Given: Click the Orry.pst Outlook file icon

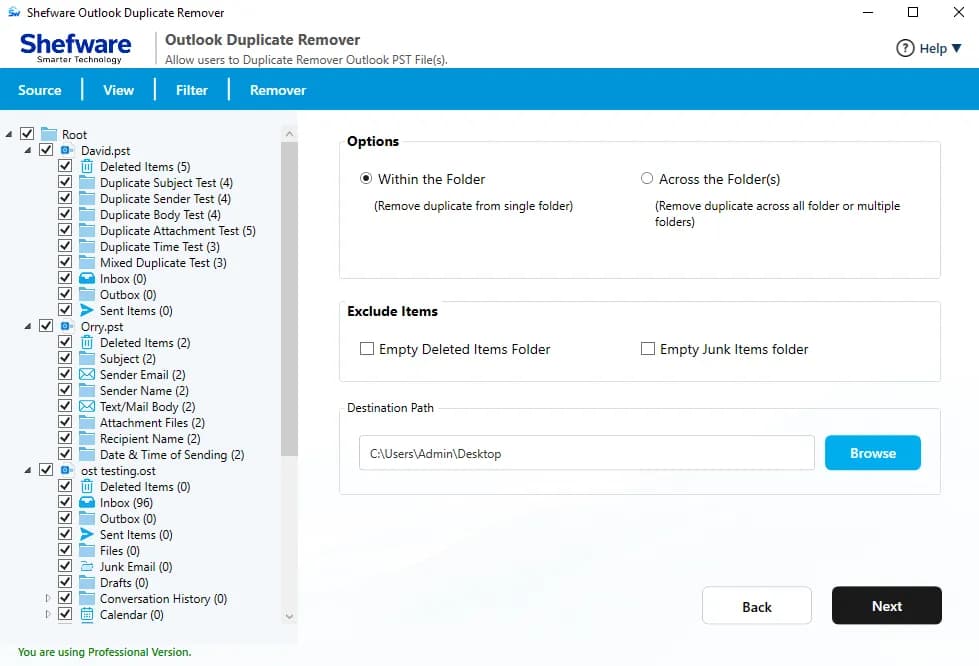Looking at the screenshot, I should tap(67, 326).
